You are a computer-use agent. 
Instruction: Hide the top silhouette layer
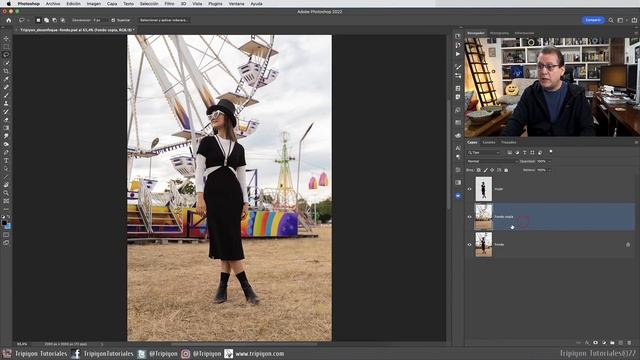pyautogui.click(x=469, y=189)
